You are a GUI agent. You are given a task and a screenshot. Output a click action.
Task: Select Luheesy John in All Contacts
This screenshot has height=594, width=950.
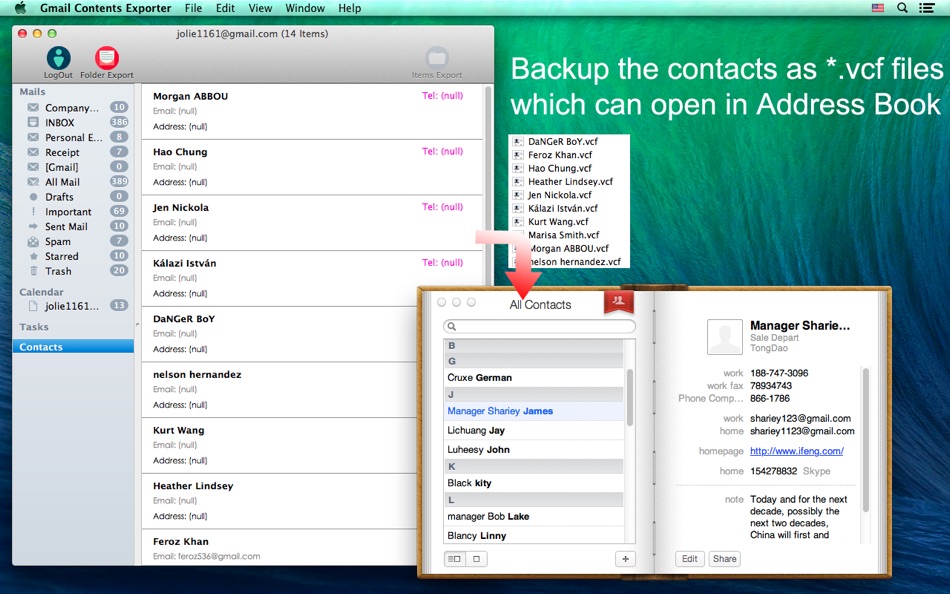[x=534, y=450]
